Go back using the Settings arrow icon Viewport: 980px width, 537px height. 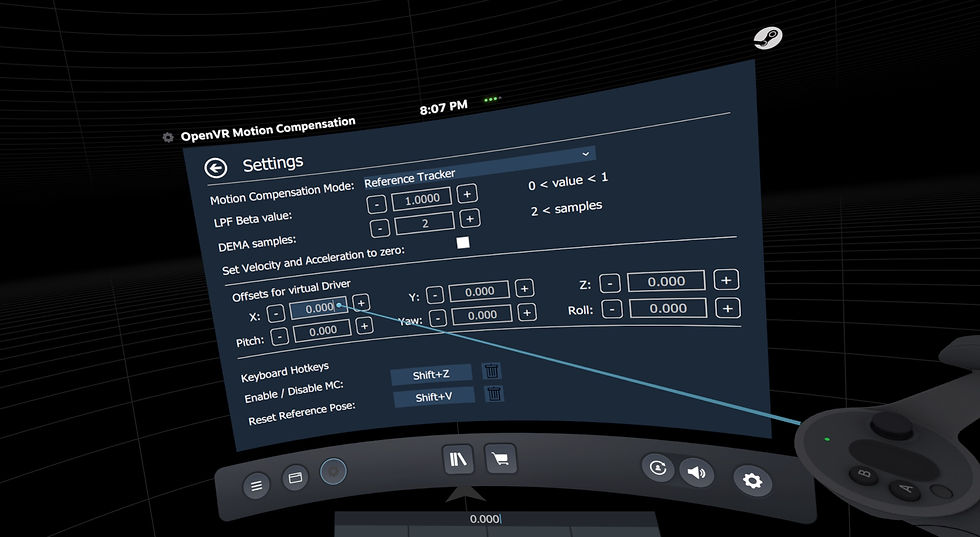point(215,168)
